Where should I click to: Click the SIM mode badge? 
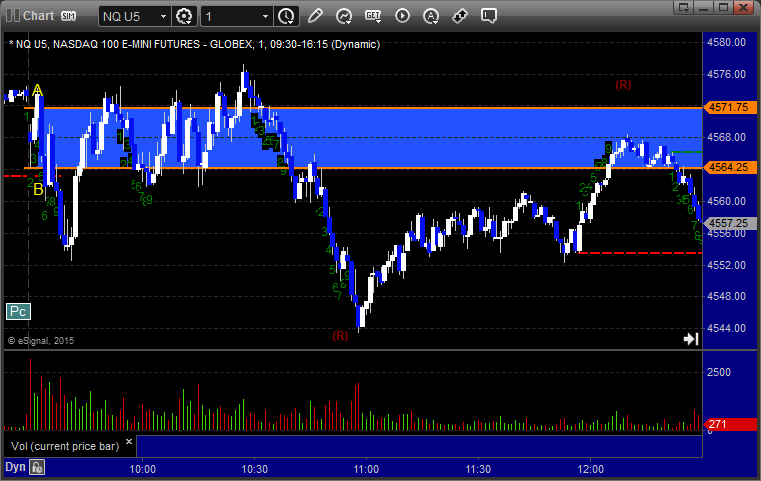click(x=68, y=16)
